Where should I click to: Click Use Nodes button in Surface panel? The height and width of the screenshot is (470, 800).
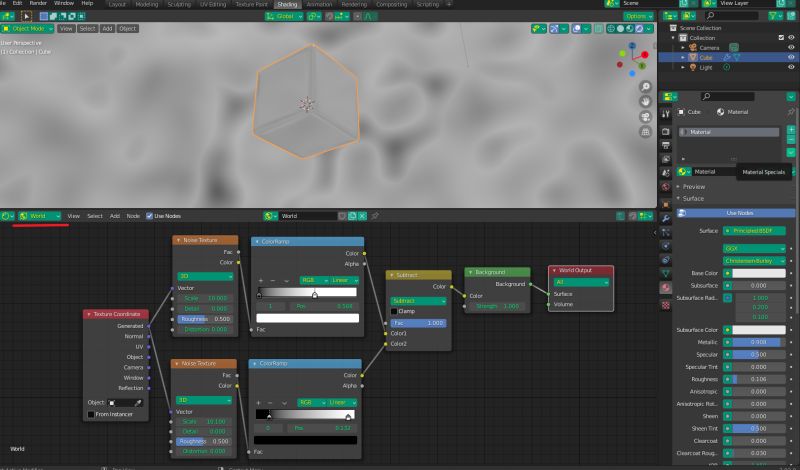tap(736, 213)
